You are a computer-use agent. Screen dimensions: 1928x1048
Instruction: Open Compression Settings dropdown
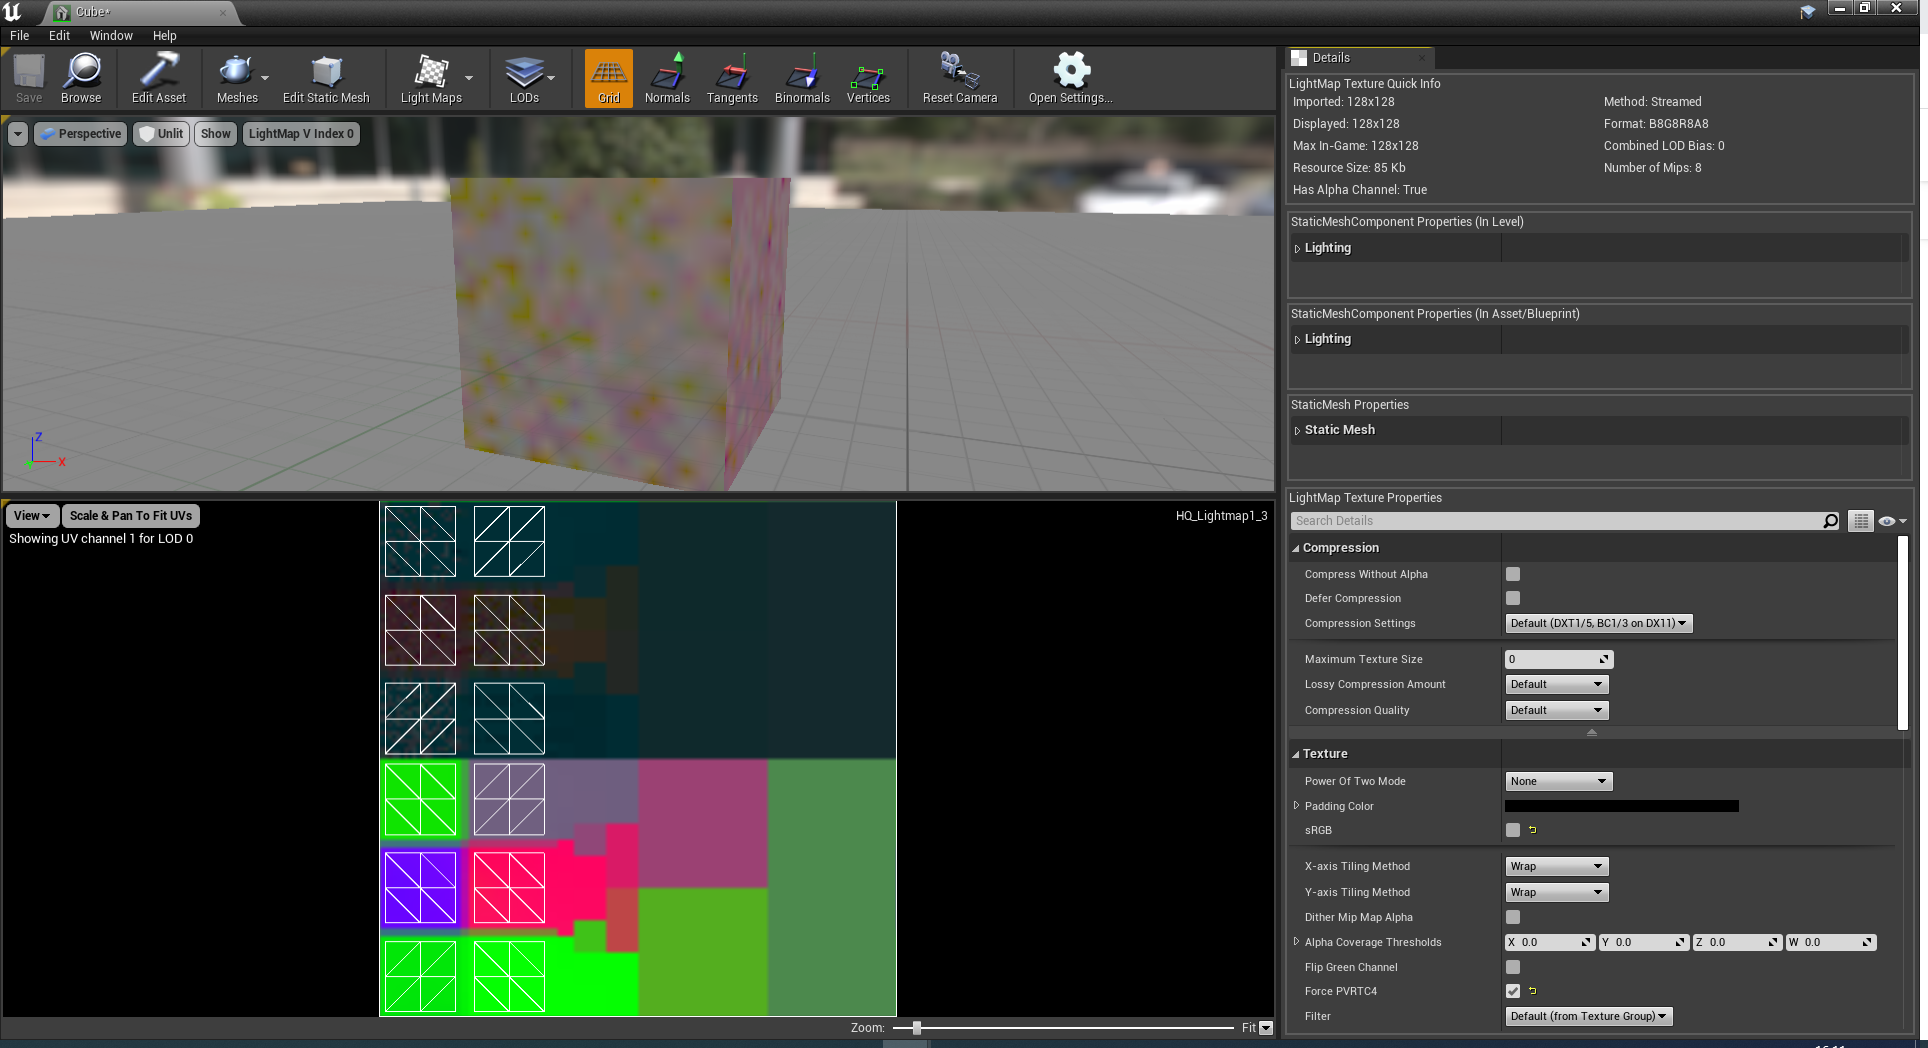coord(1598,623)
